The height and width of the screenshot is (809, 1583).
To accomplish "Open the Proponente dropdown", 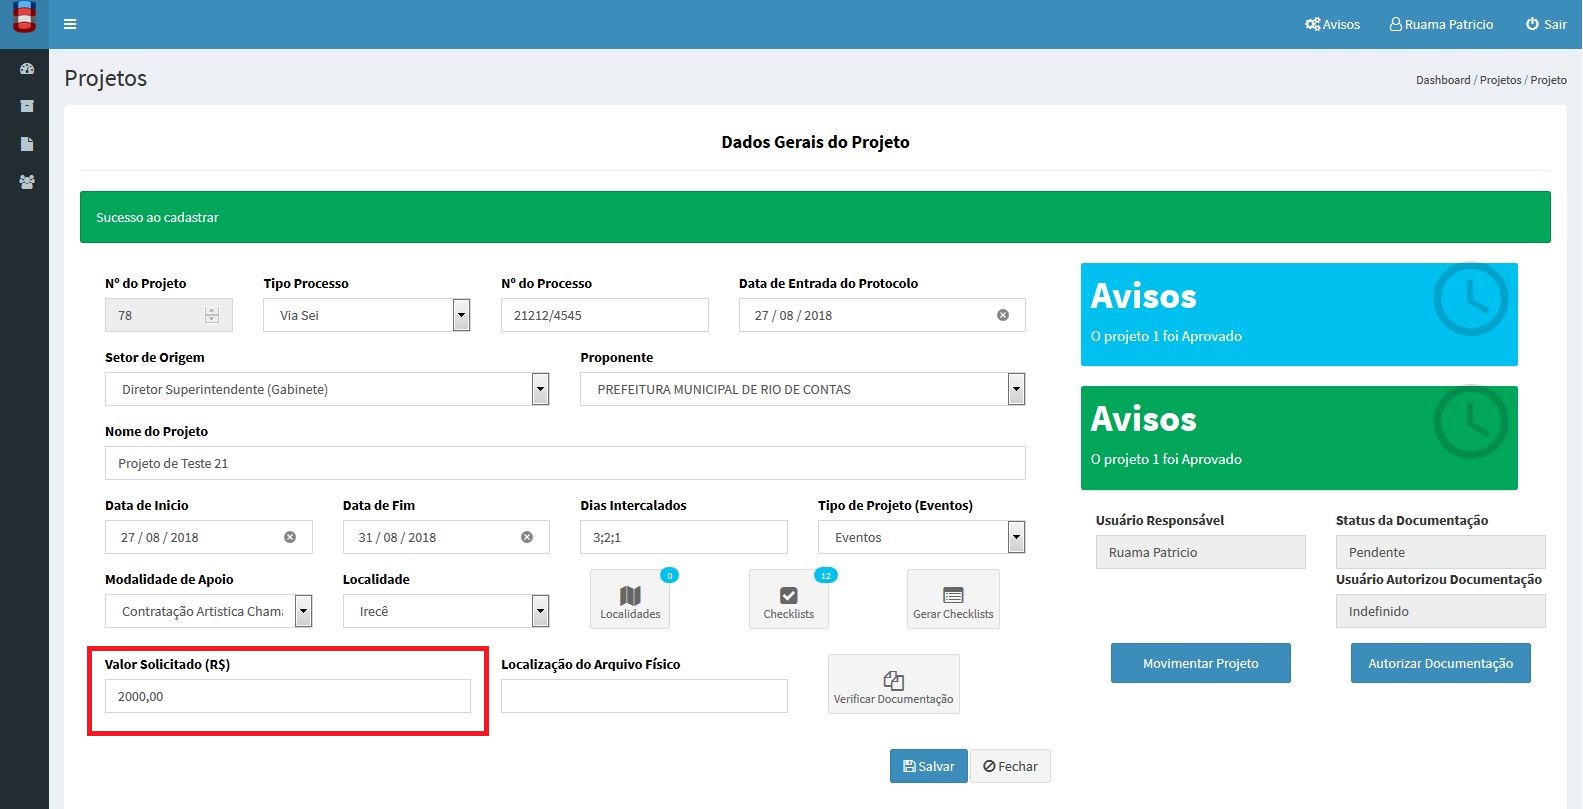I will tap(802, 389).
